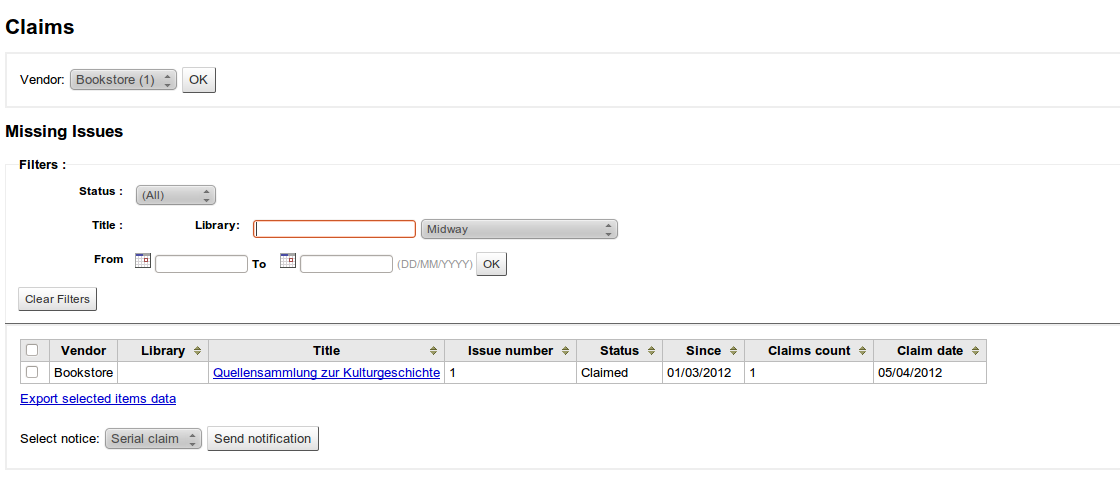Sort table by Title column

click(x=326, y=351)
